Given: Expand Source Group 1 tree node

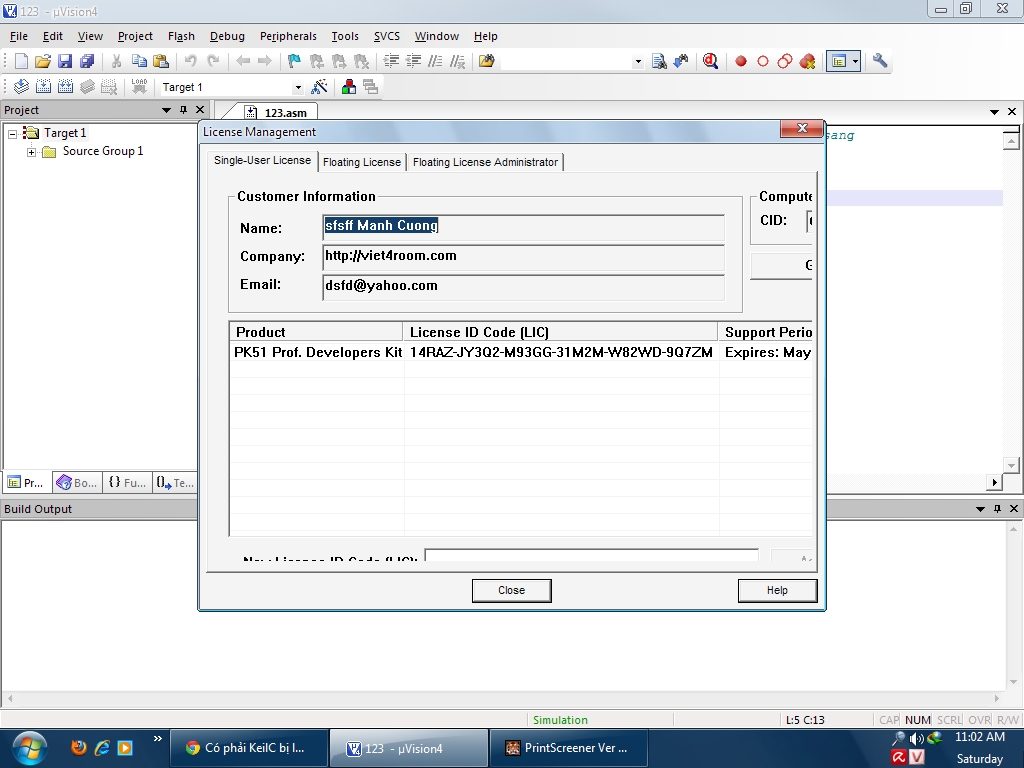Looking at the screenshot, I should (31, 152).
